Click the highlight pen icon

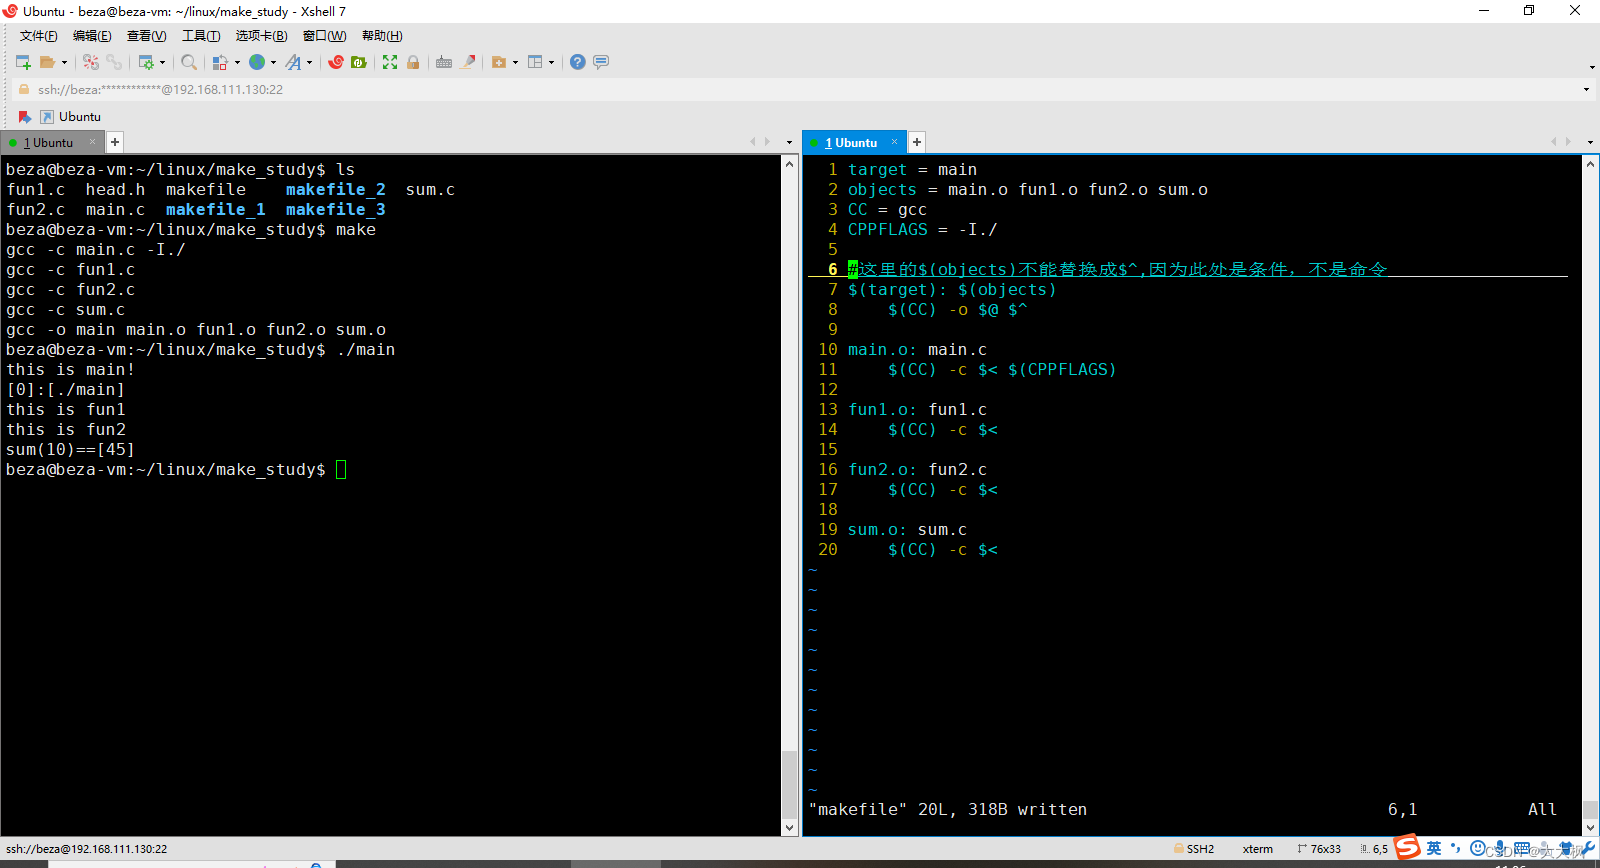click(467, 62)
